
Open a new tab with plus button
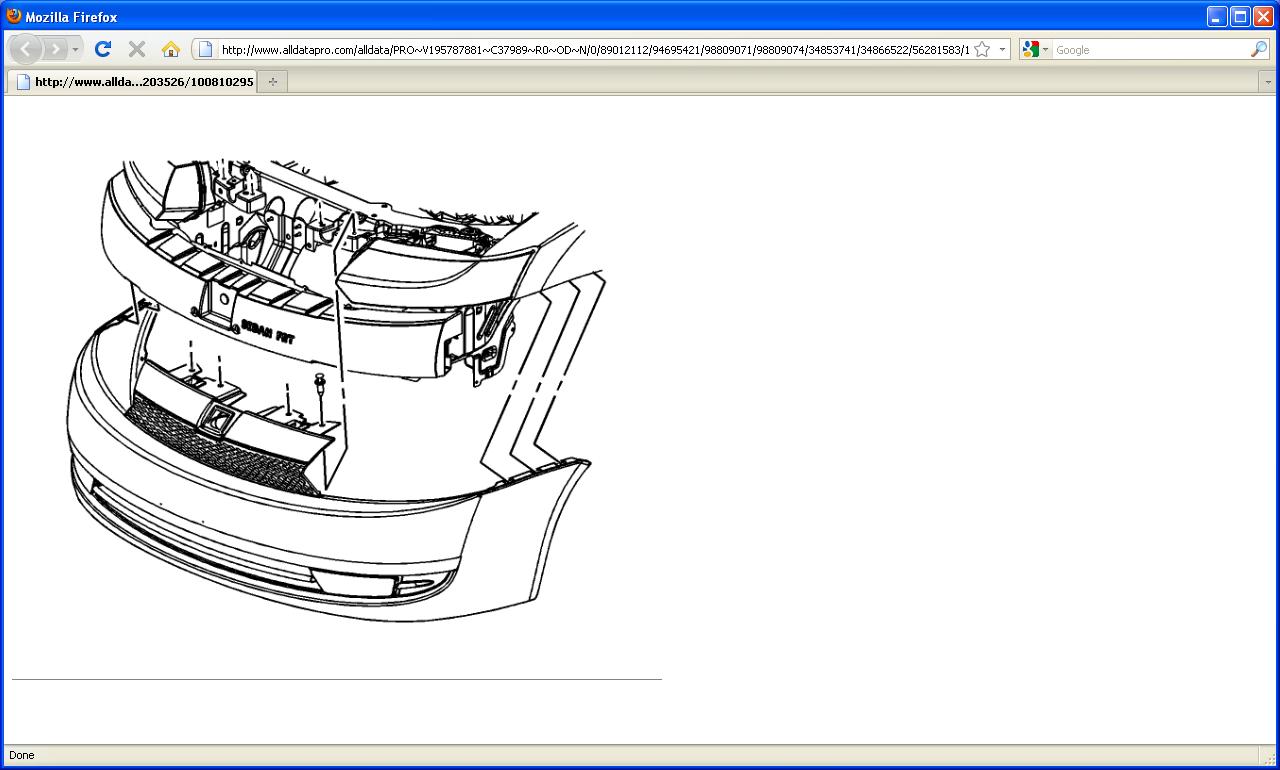[273, 82]
